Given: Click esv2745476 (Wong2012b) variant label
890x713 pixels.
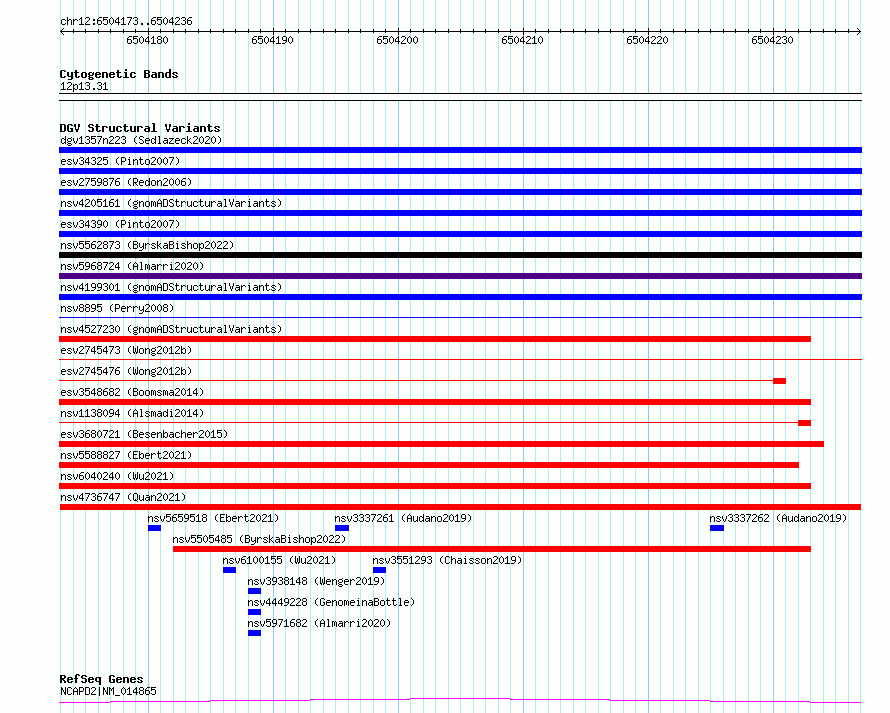Looking at the screenshot, I should 126,371.
